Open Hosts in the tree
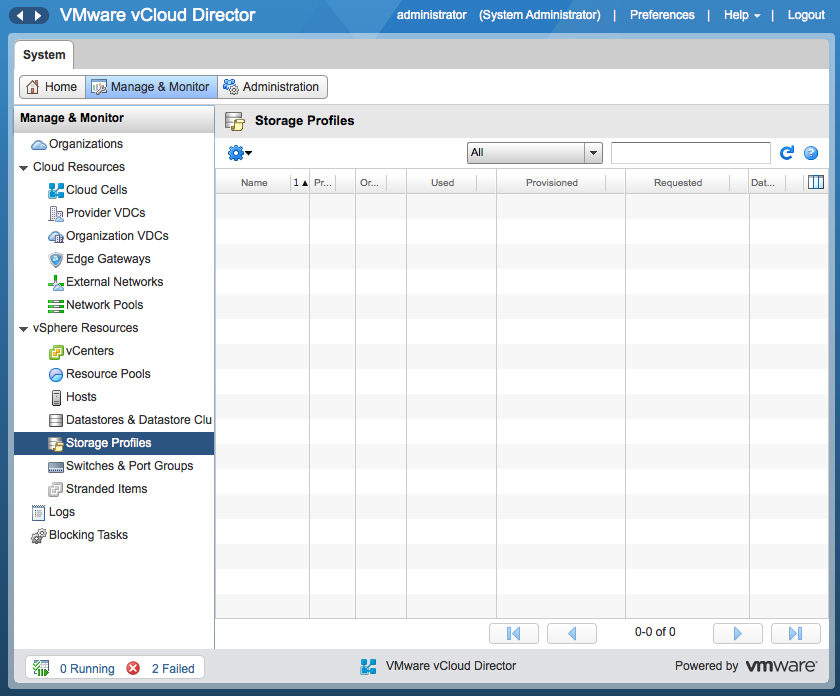Image resolution: width=840 pixels, height=696 pixels. pyautogui.click(x=81, y=398)
